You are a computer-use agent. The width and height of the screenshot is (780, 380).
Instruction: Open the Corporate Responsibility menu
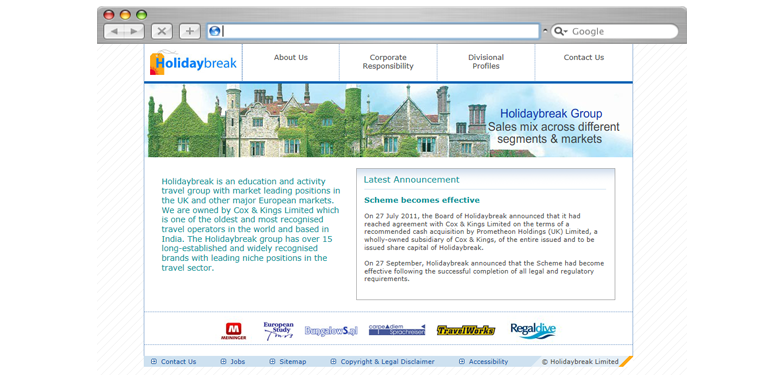click(388, 62)
